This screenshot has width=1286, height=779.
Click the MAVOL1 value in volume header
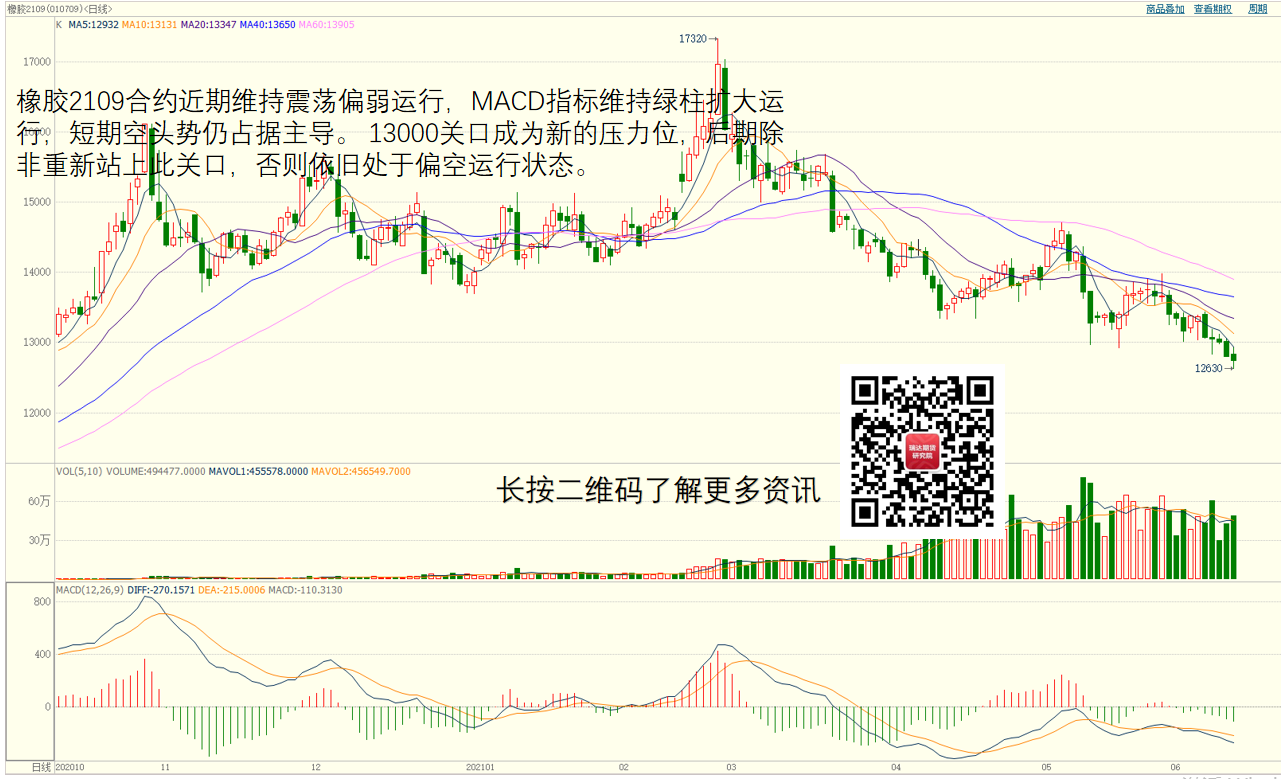[258, 471]
